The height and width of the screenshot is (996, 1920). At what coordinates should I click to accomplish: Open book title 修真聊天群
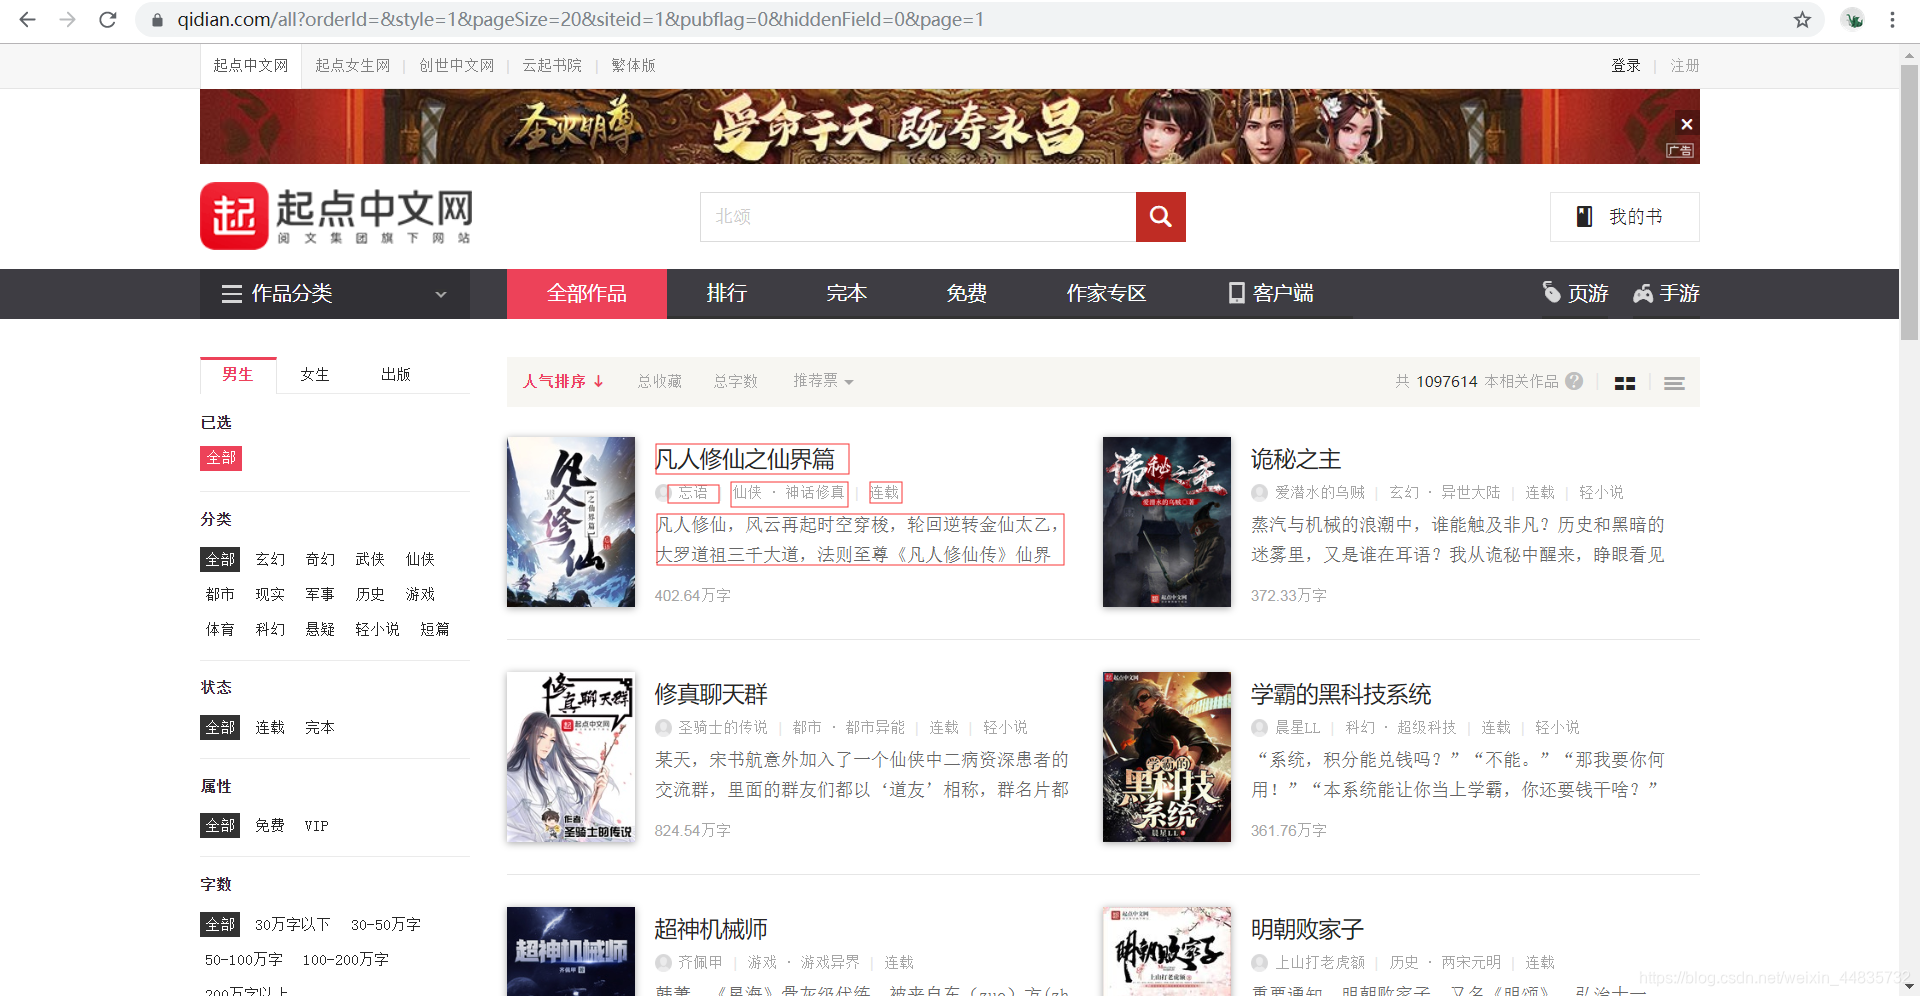click(711, 694)
